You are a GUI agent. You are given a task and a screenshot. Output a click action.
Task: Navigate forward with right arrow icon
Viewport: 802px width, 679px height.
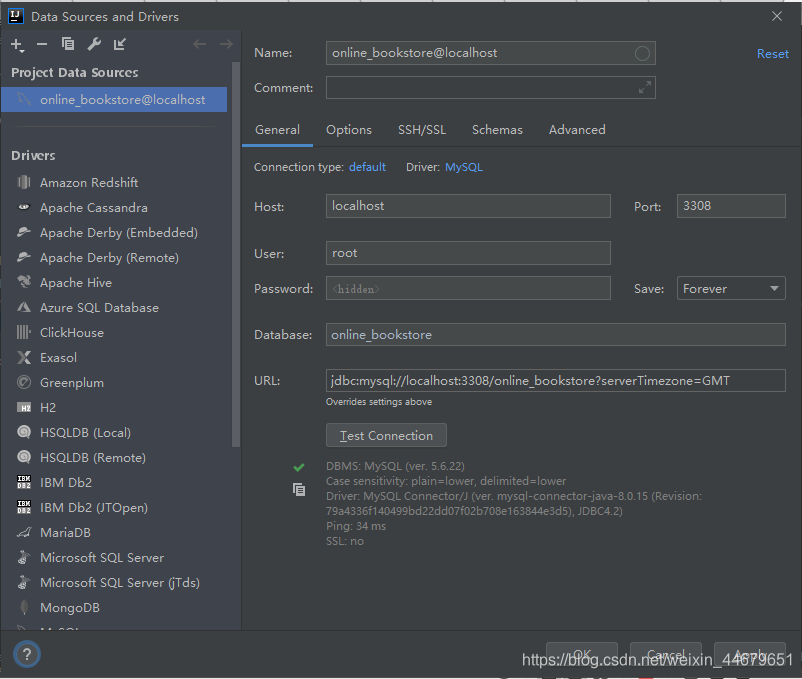pos(226,44)
